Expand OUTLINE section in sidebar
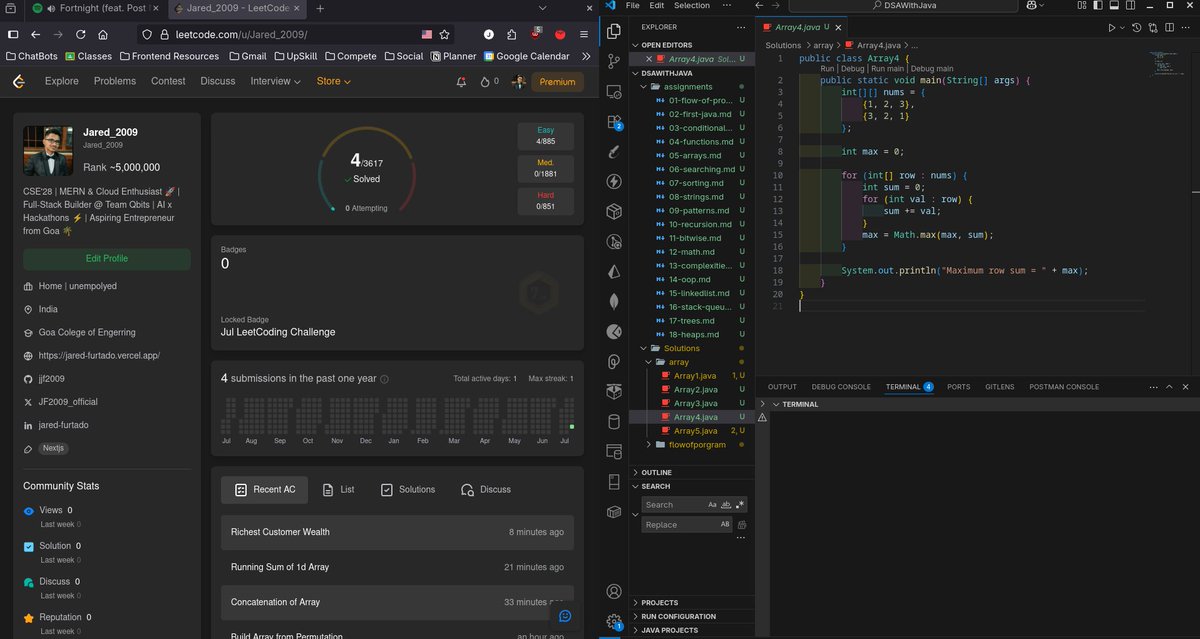The image size is (1200, 639). click(691, 472)
